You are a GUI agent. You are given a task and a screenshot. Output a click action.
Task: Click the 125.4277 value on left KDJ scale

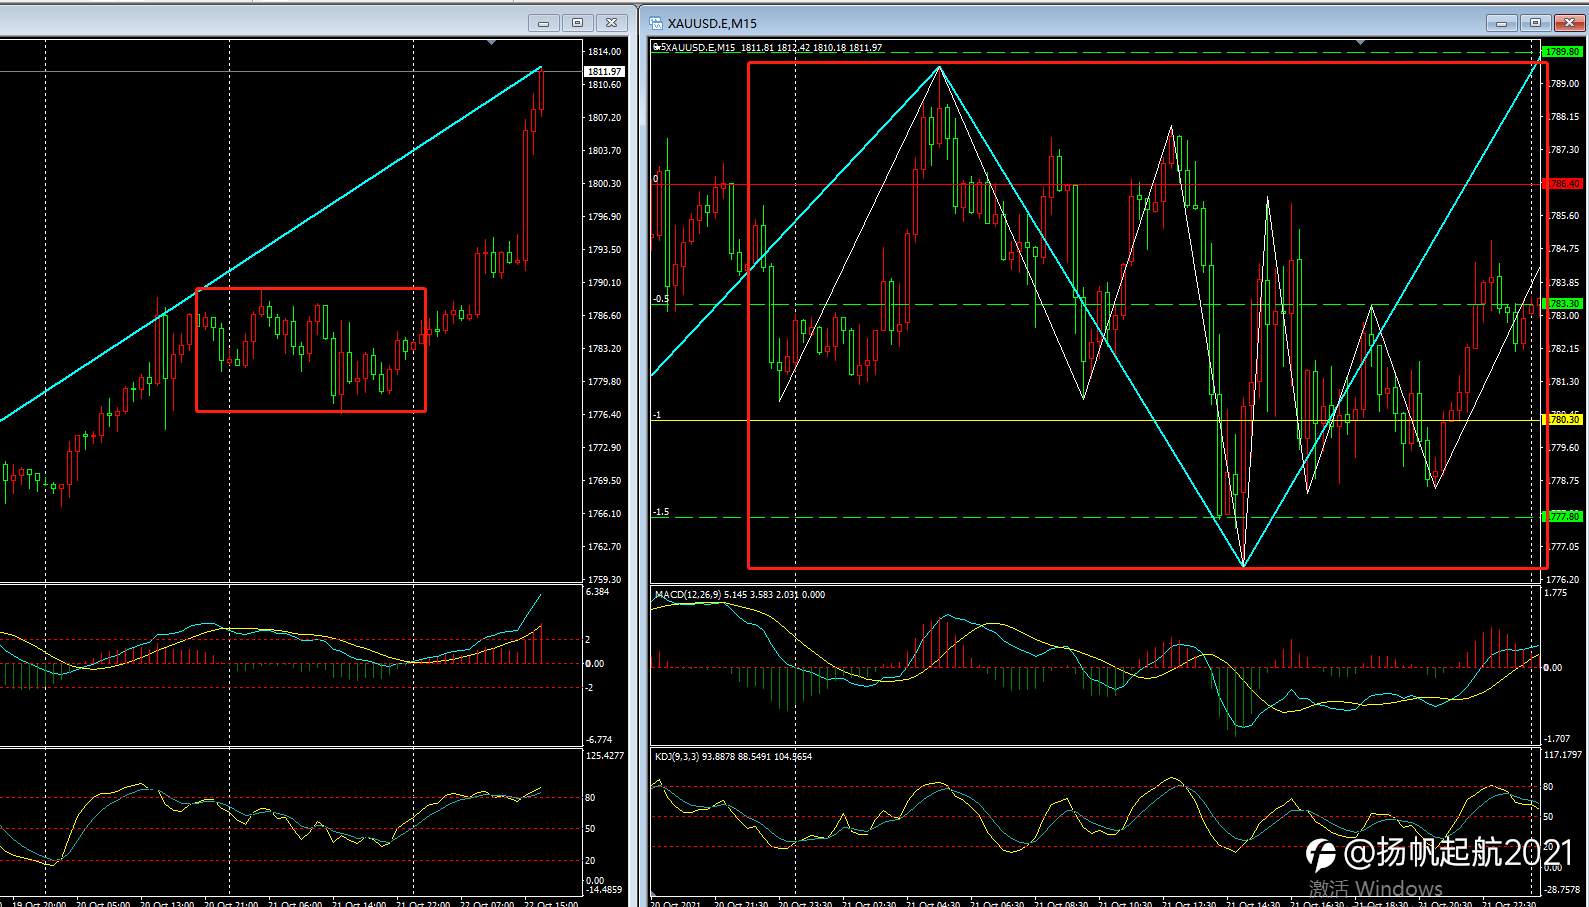(x=604, y=755)
